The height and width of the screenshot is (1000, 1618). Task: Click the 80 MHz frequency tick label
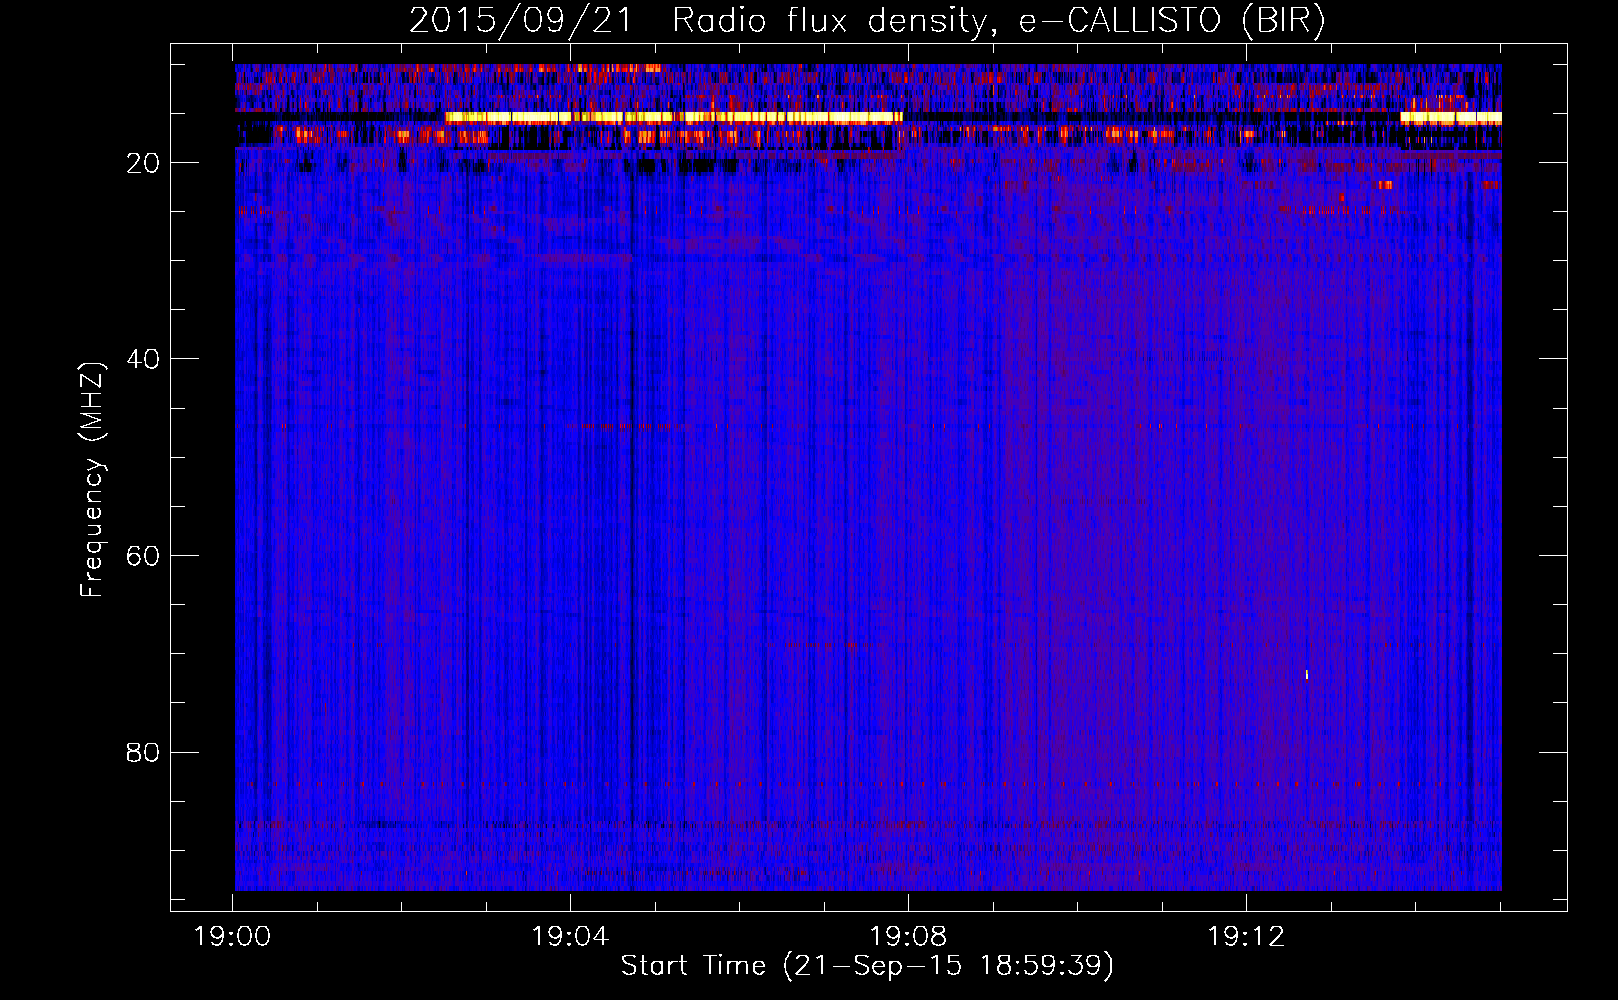tap(143, 752)
